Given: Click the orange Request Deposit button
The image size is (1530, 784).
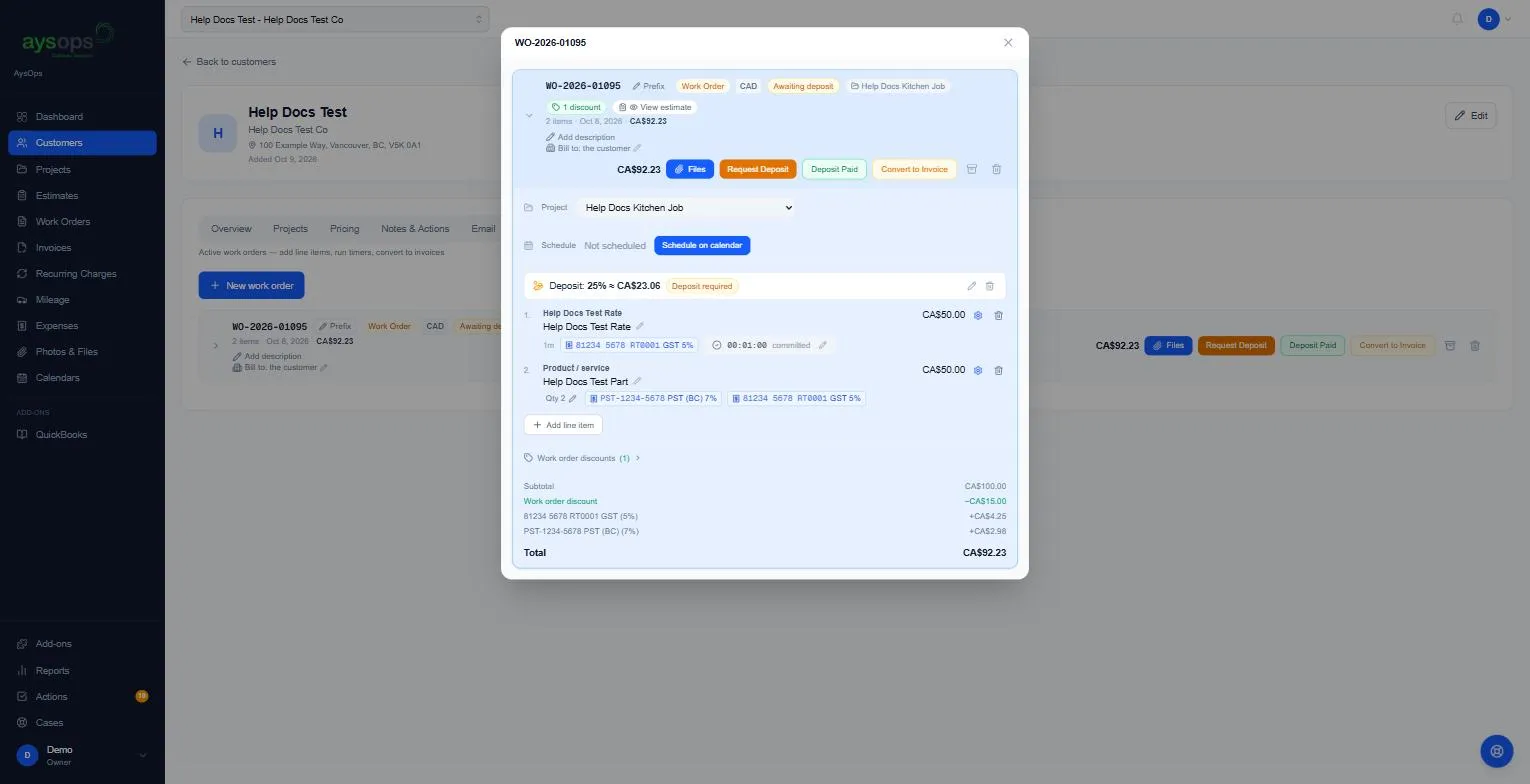Looking at the screenshot, I should click(x=757, y=169).
